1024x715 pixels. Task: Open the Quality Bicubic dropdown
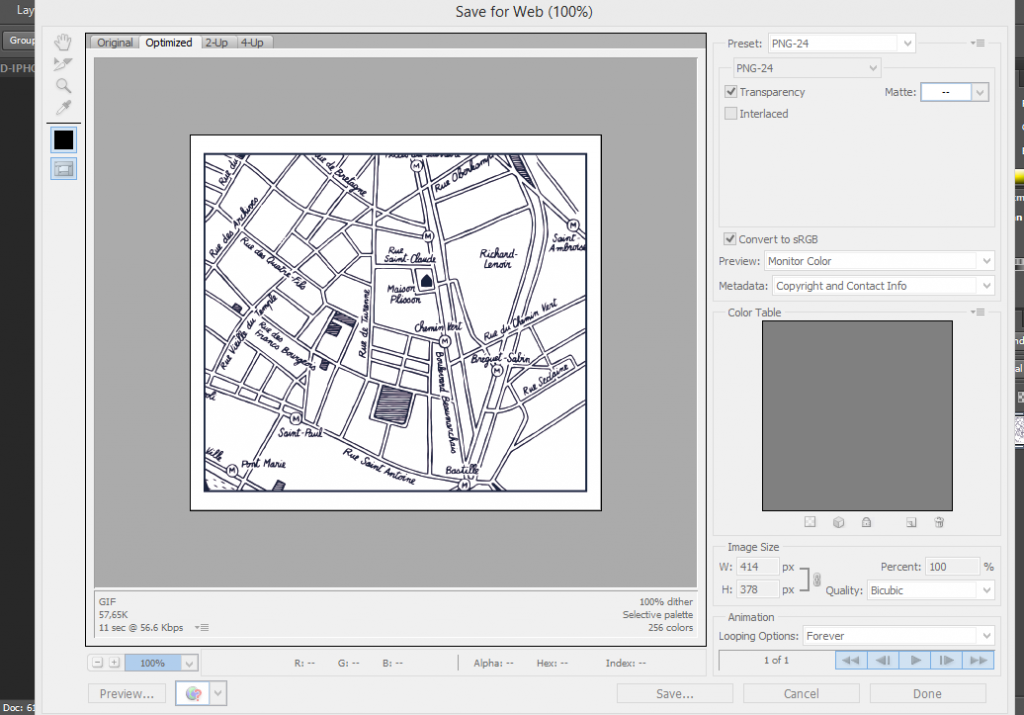click(930, 591)
